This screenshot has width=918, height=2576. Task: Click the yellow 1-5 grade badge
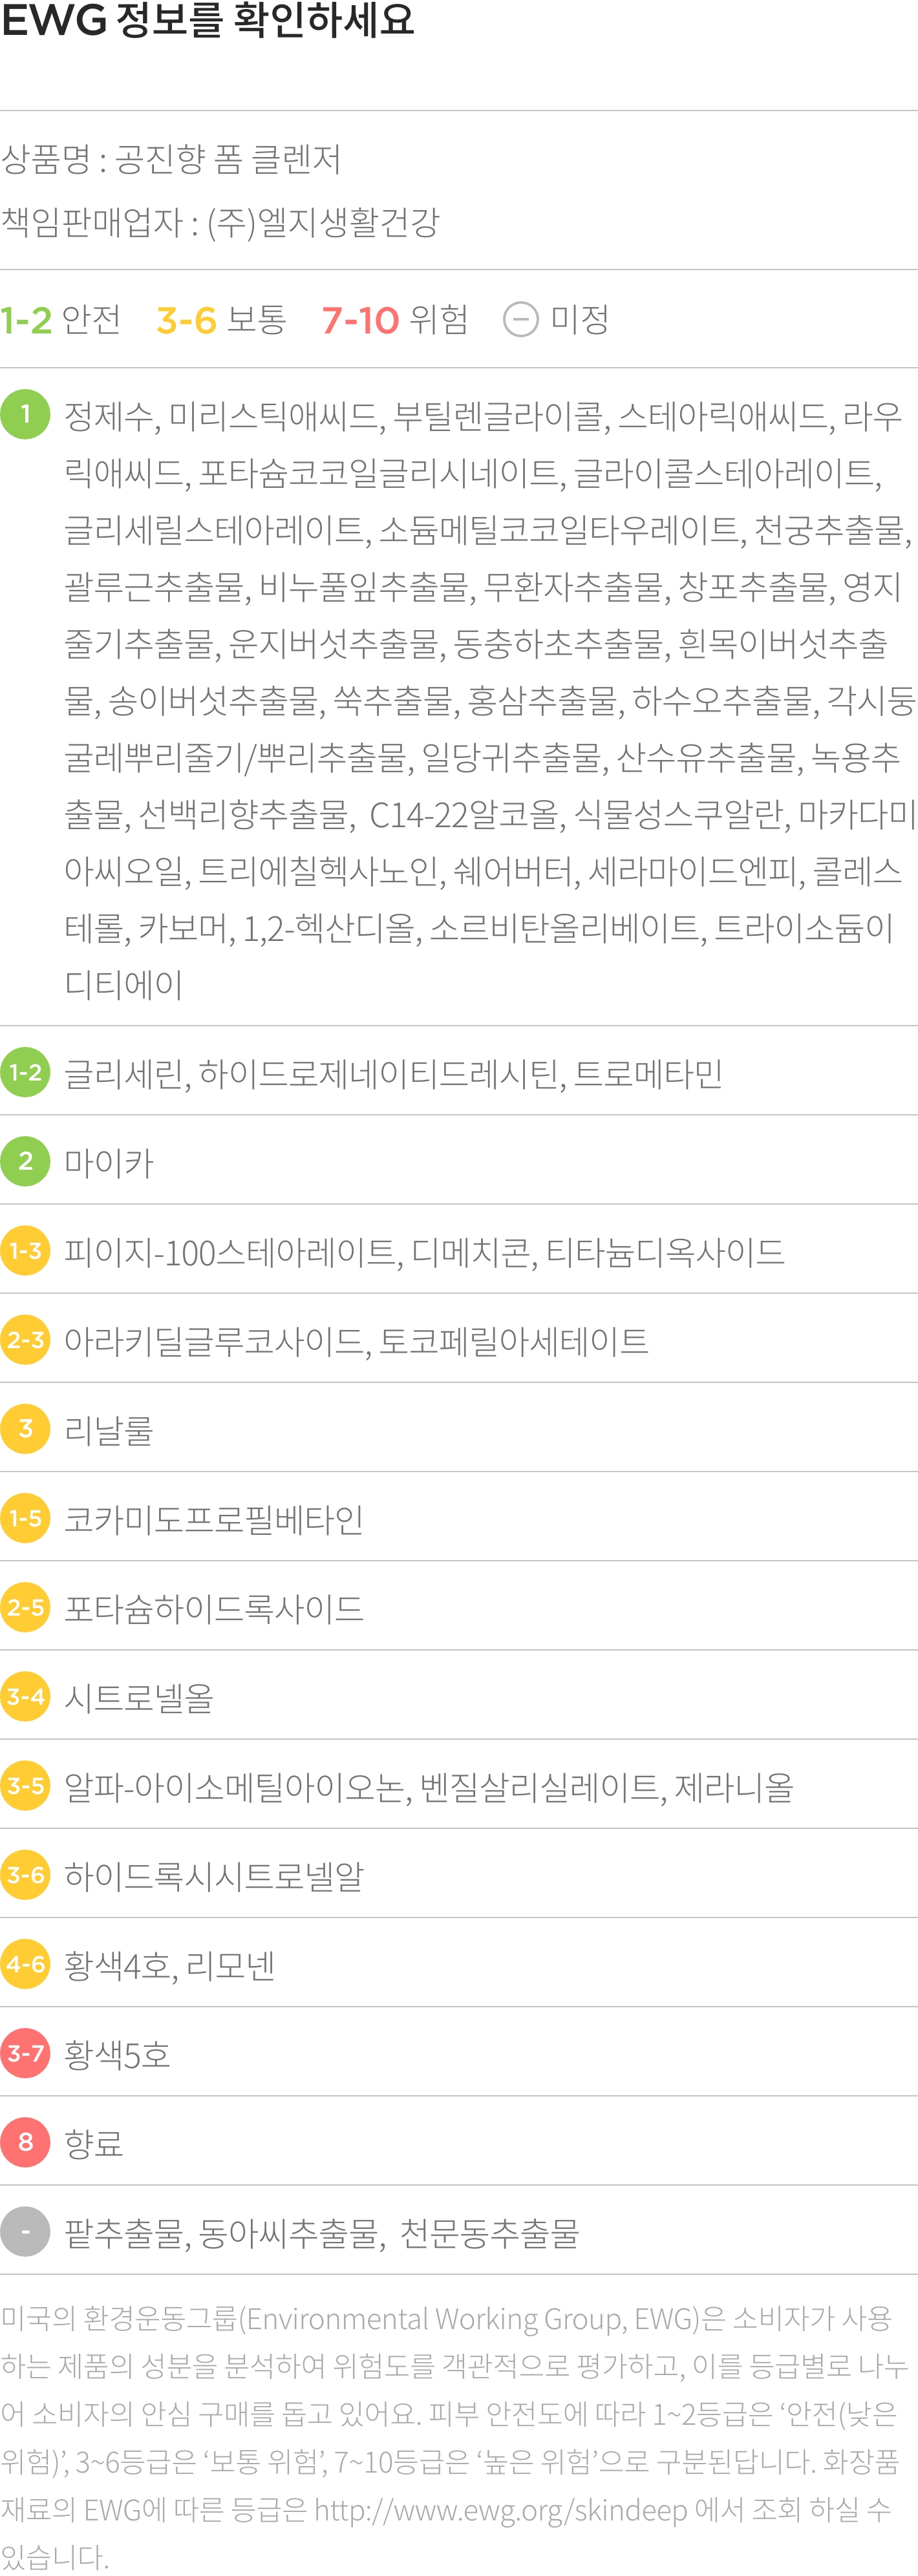pos(25,1518)
